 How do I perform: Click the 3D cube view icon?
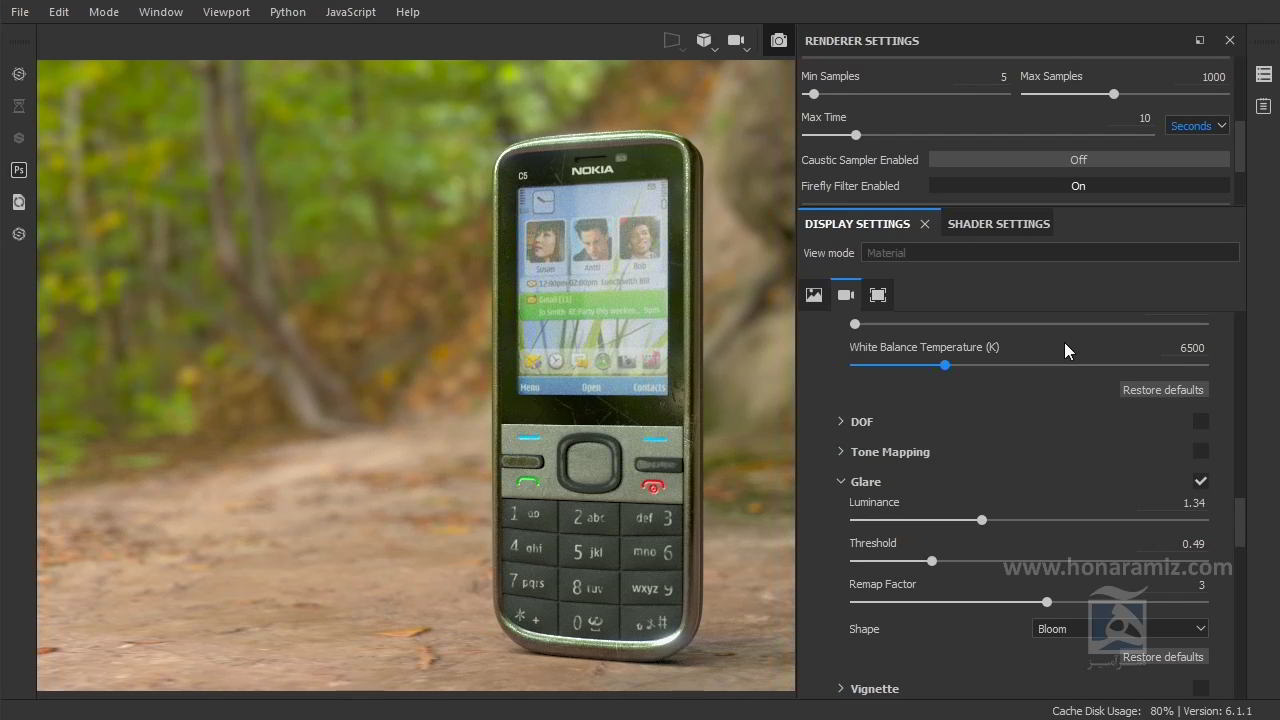[x=705, y=41]
